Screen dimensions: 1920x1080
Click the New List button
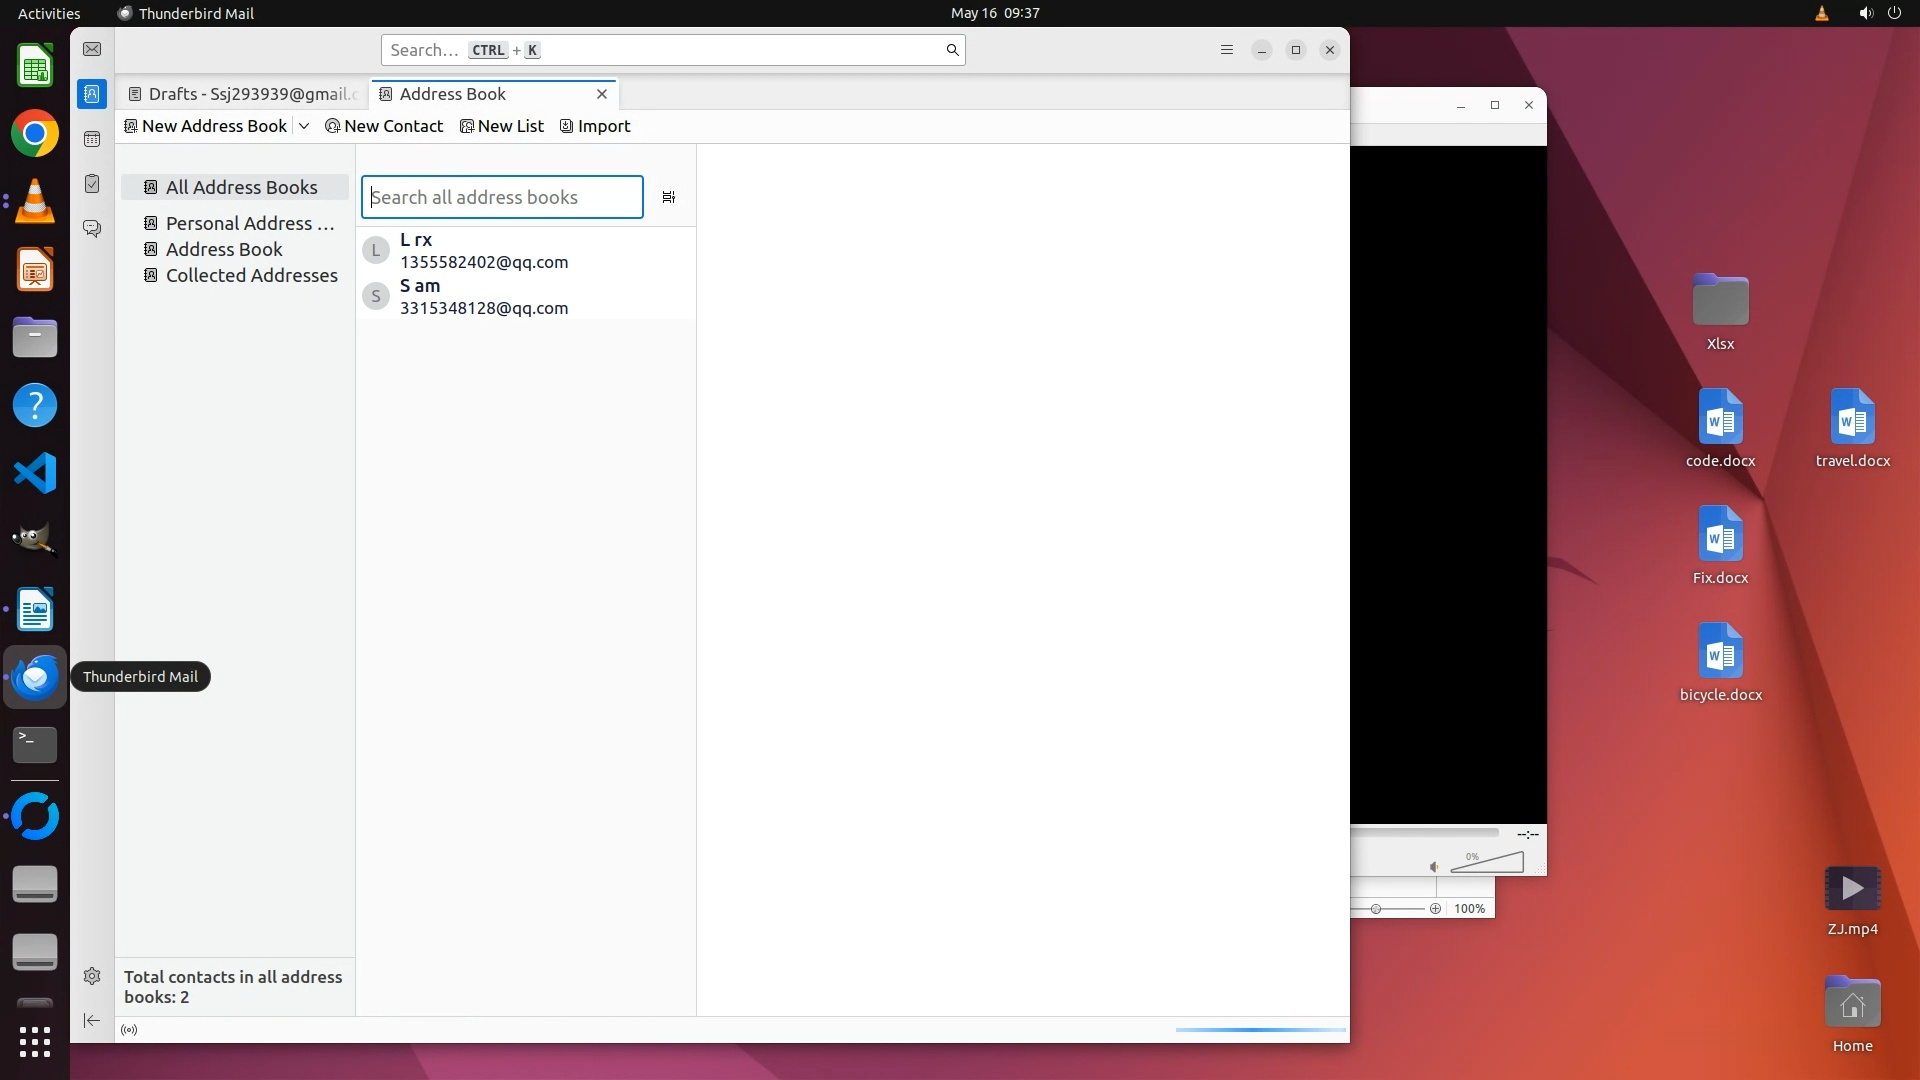[502, 126]
